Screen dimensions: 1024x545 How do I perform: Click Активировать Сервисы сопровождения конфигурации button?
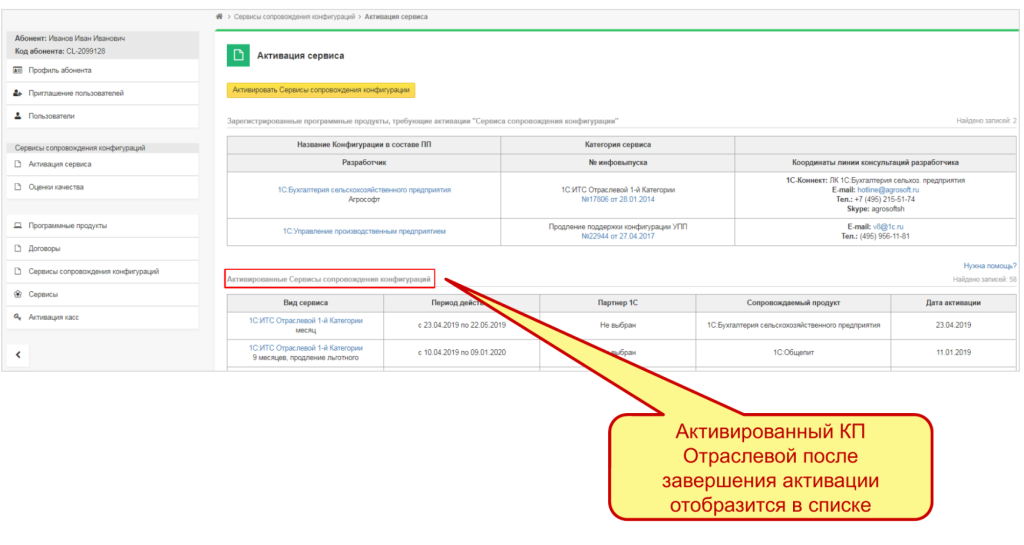click(321, 90)
